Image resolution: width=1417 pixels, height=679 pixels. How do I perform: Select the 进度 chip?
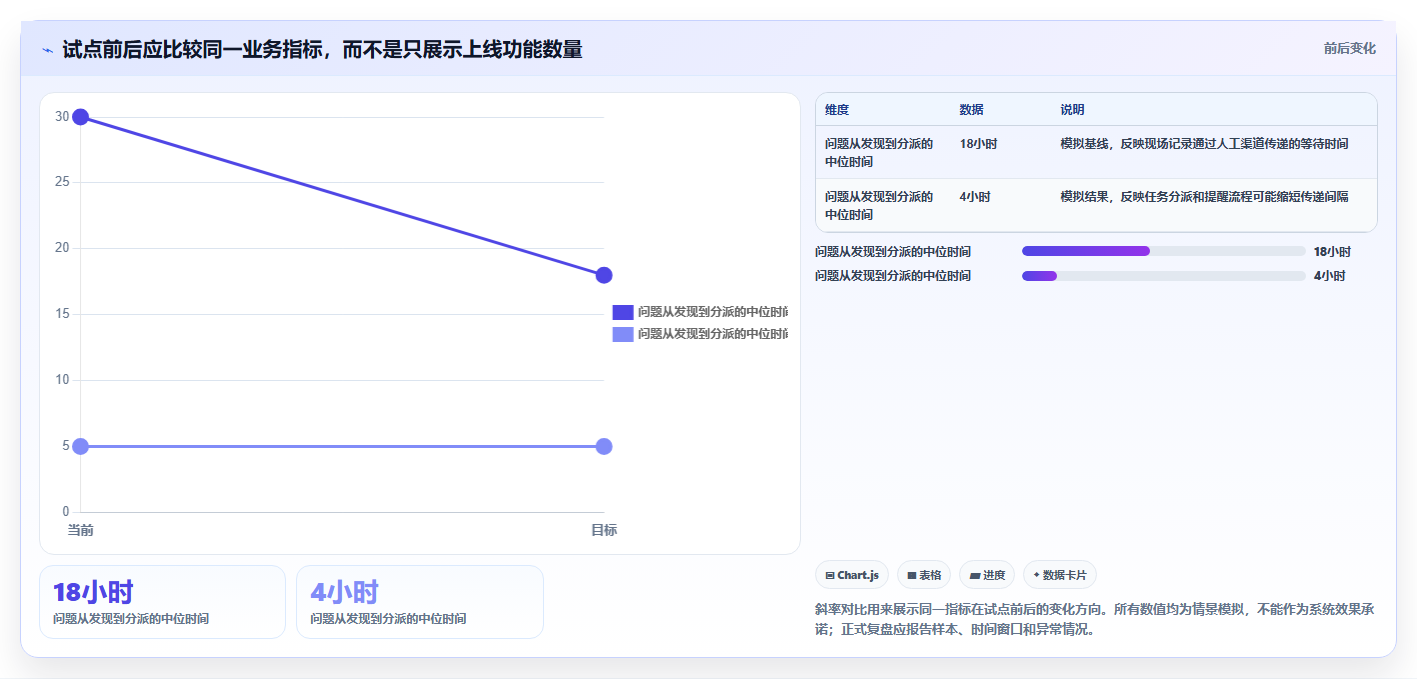(x=987, y=575)
